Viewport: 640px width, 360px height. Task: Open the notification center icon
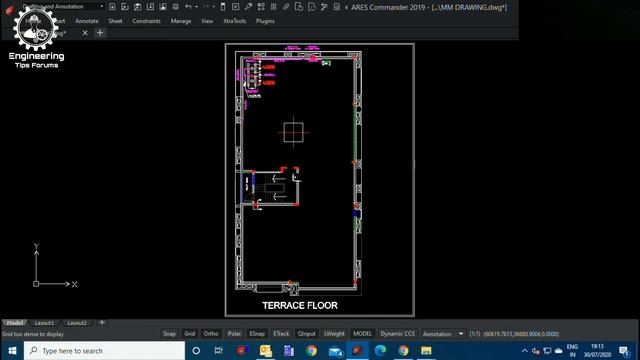pos(624,351)
